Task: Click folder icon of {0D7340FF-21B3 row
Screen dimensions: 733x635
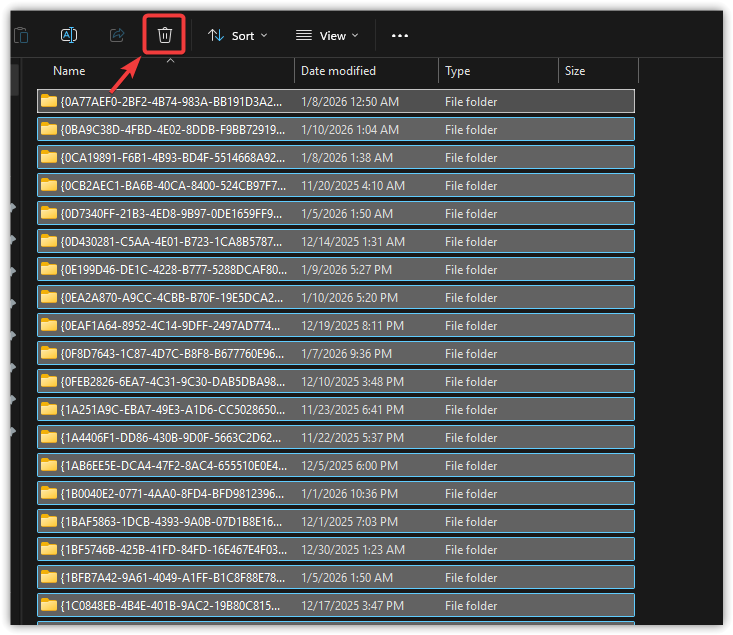Action: [x=49, y=213]
